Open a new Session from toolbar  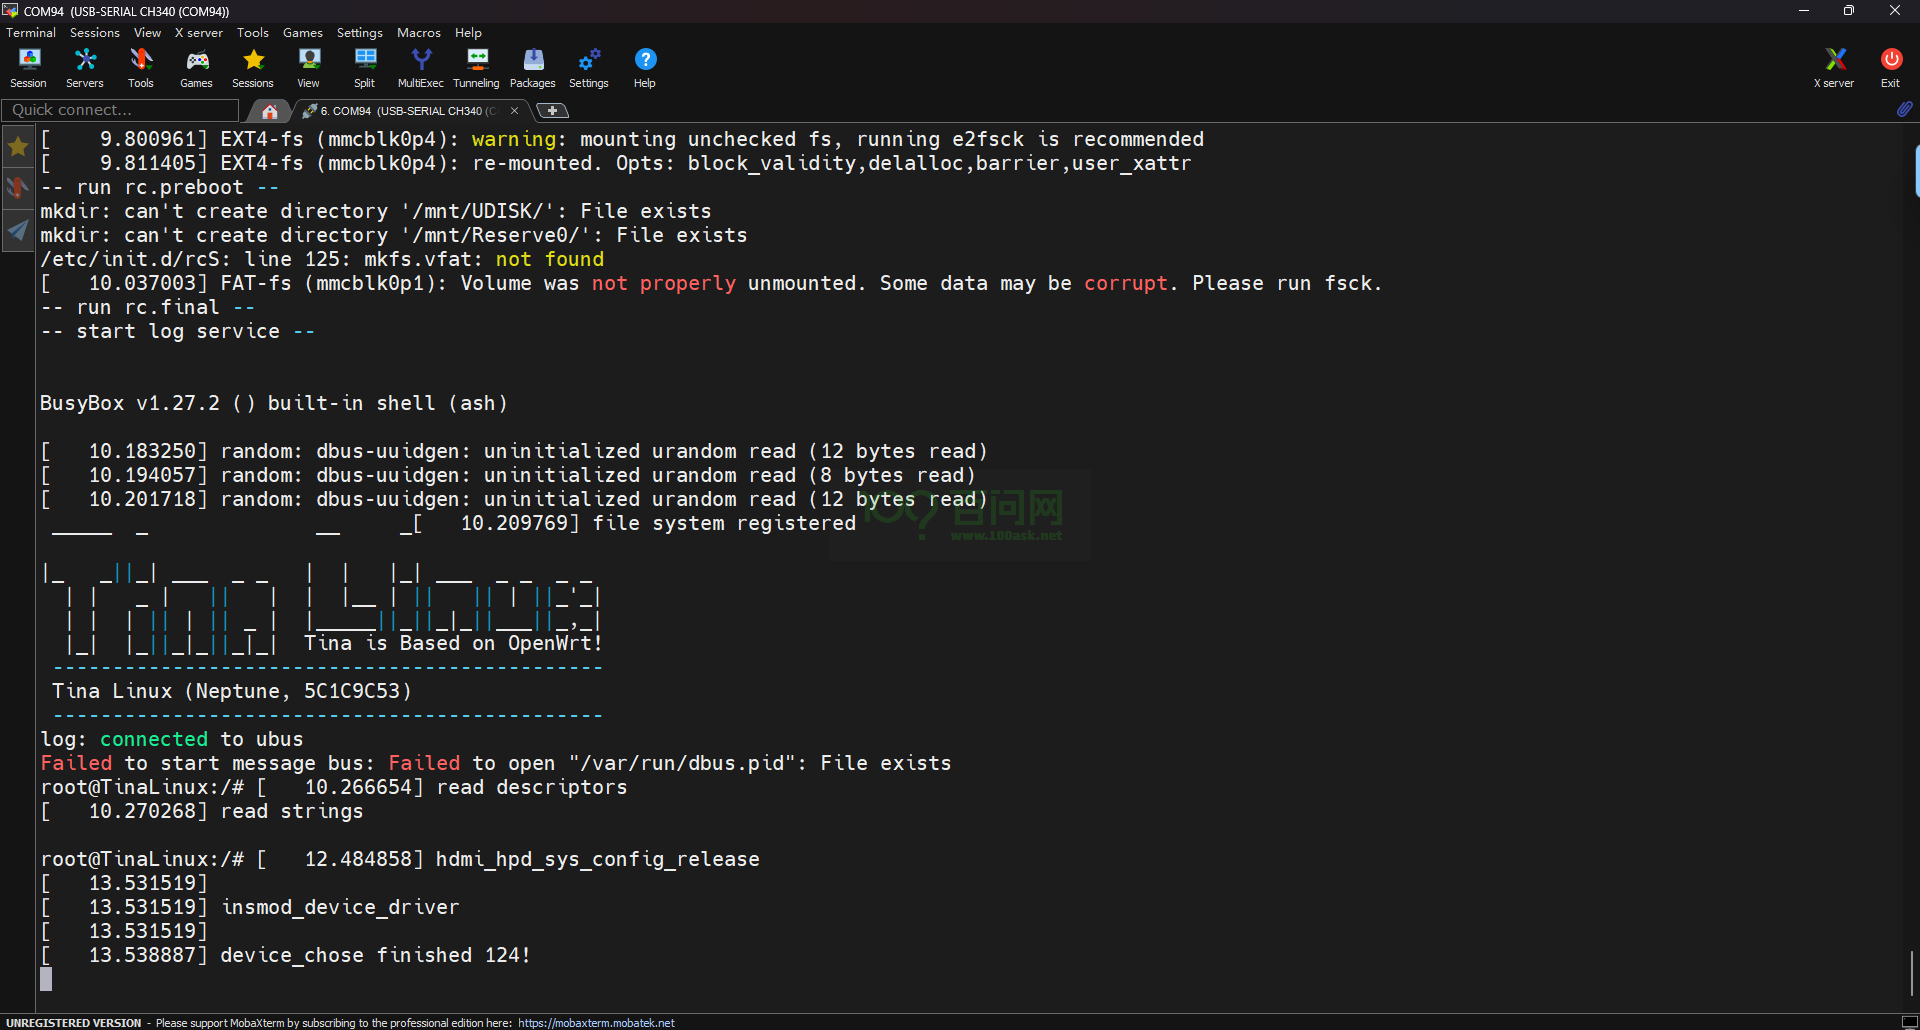click(x=28, y=68)
